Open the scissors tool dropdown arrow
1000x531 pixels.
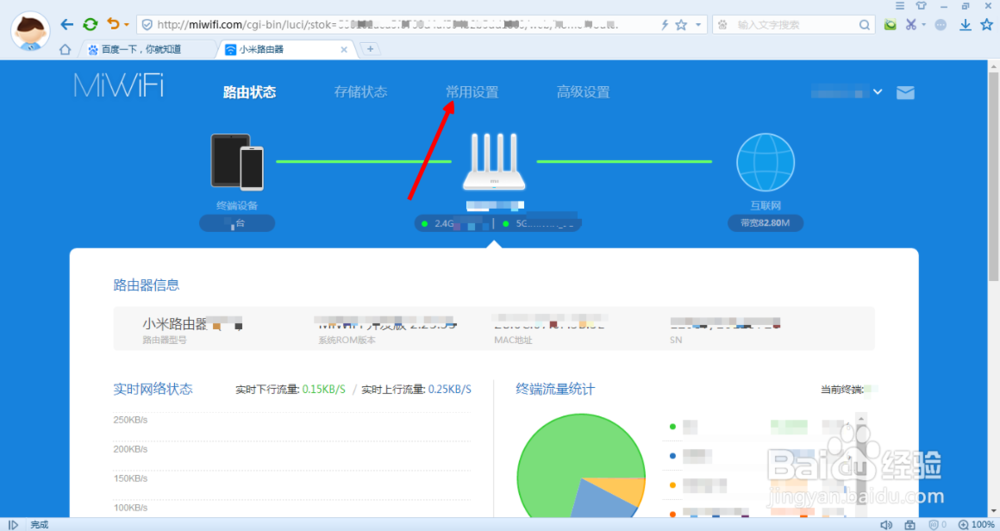tap(923, 25)
